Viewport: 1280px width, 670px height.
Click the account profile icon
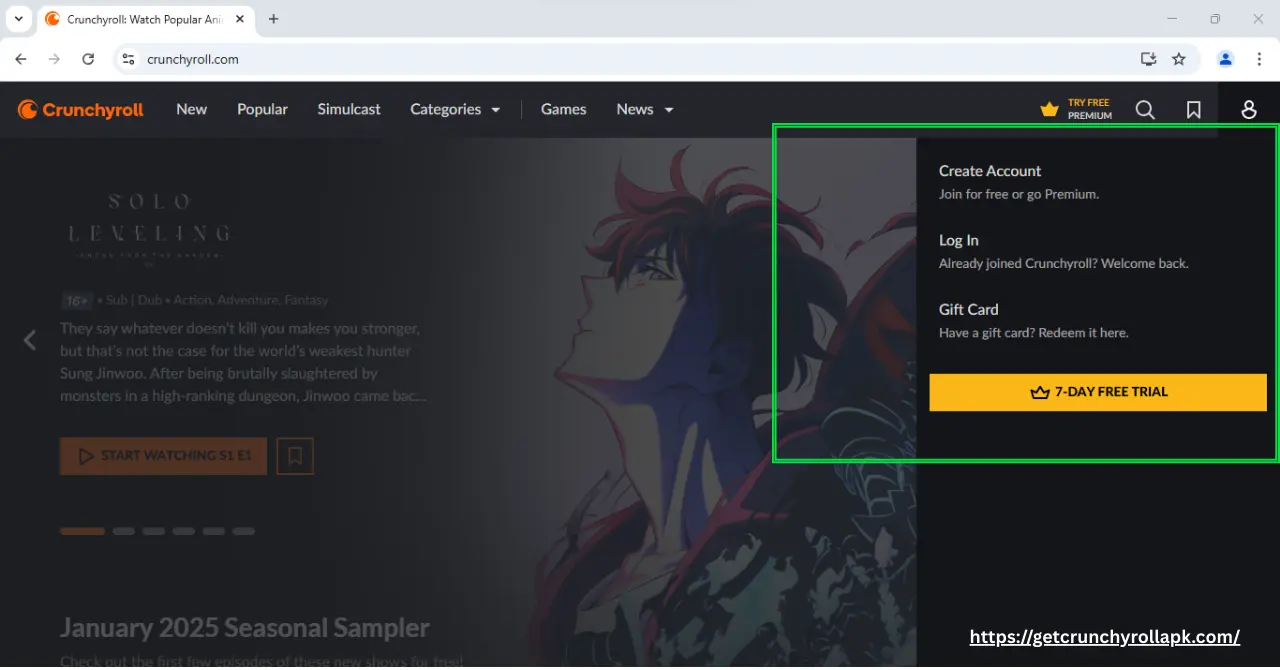(1249, 110)
